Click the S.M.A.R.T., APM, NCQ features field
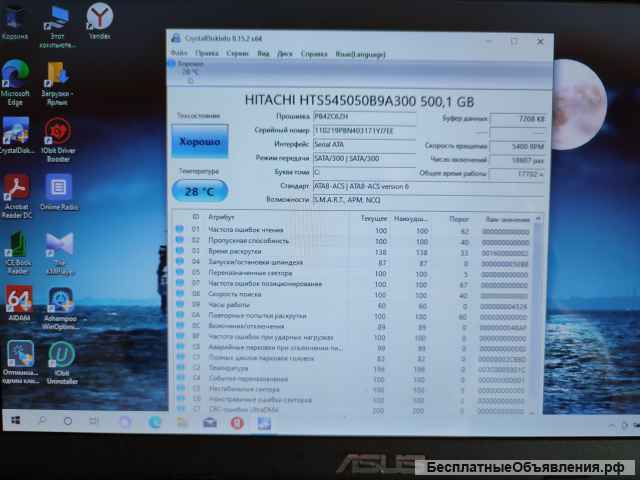The height and width of the screenshot is (480, 640). (x=429, y=200)
